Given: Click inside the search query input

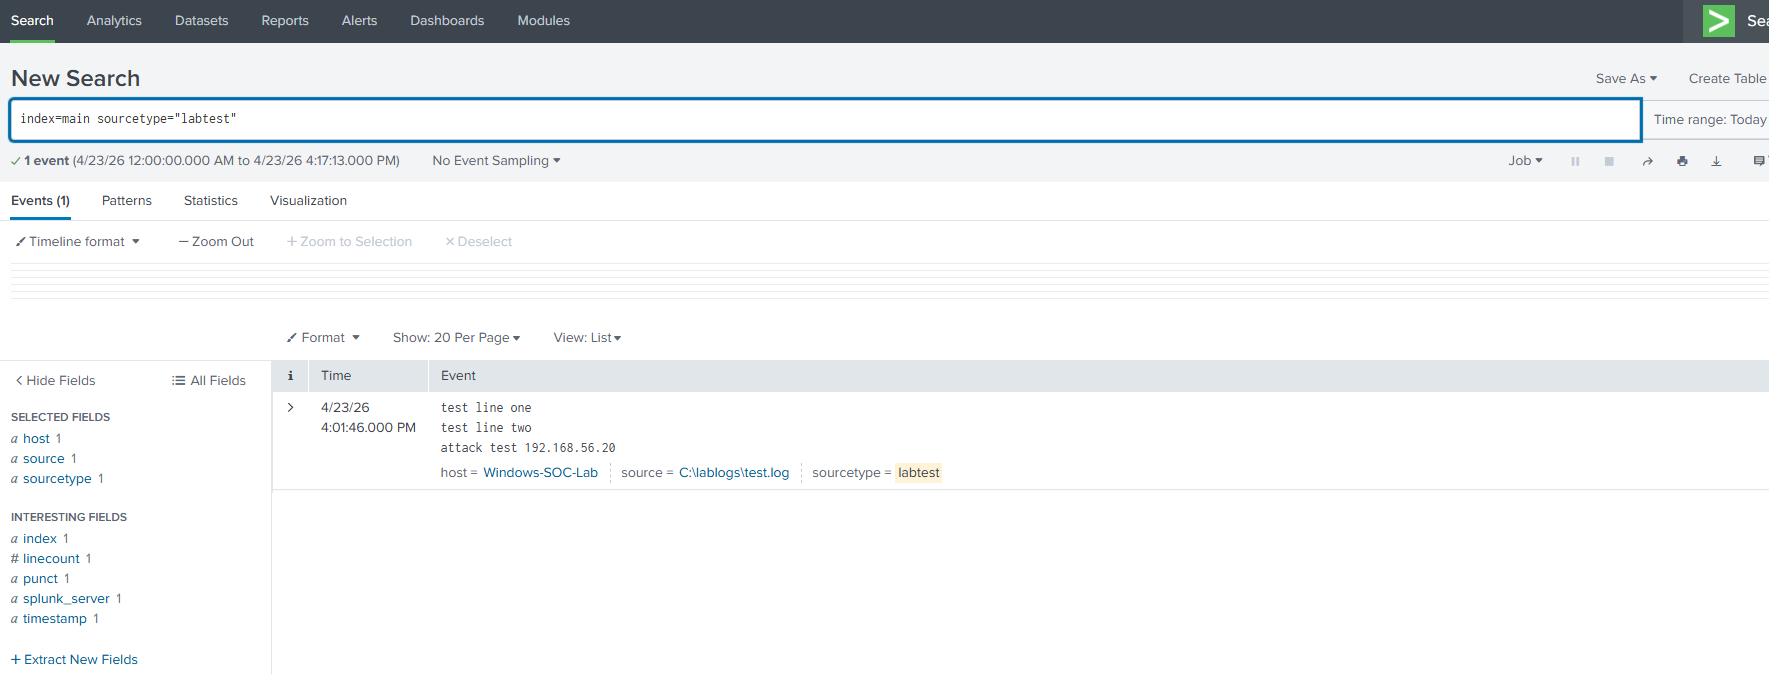Looking at the screenshot, I should pos(825,120).
